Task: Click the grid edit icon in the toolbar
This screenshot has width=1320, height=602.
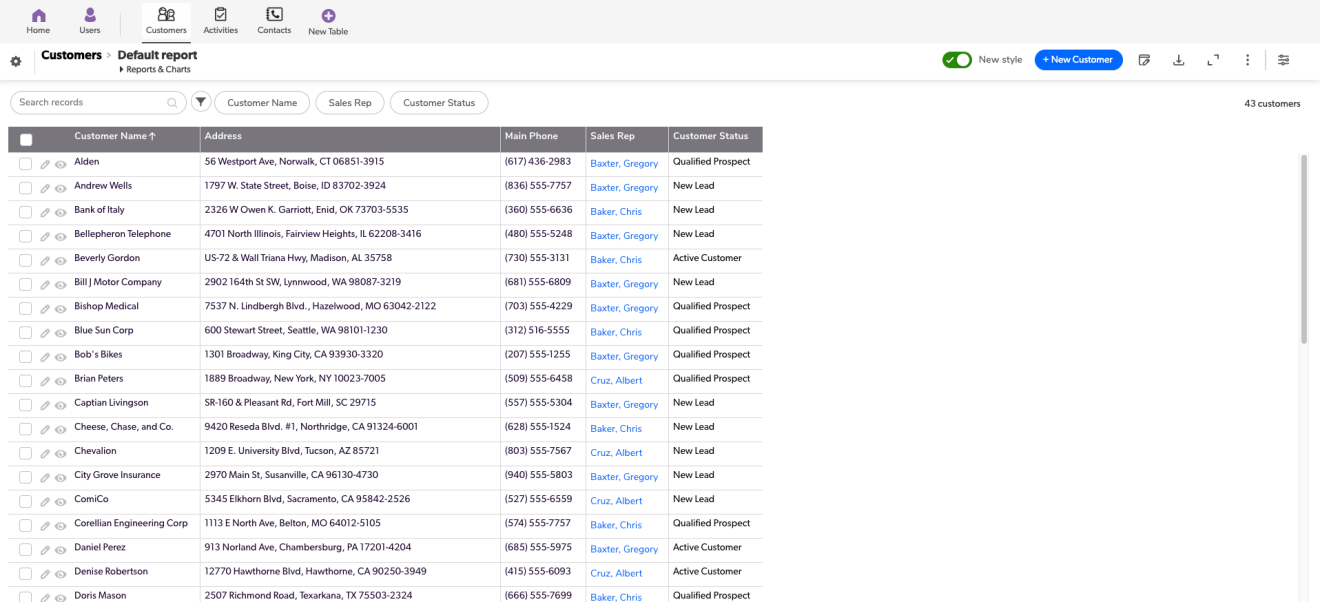Action: tap(1144, 60)
